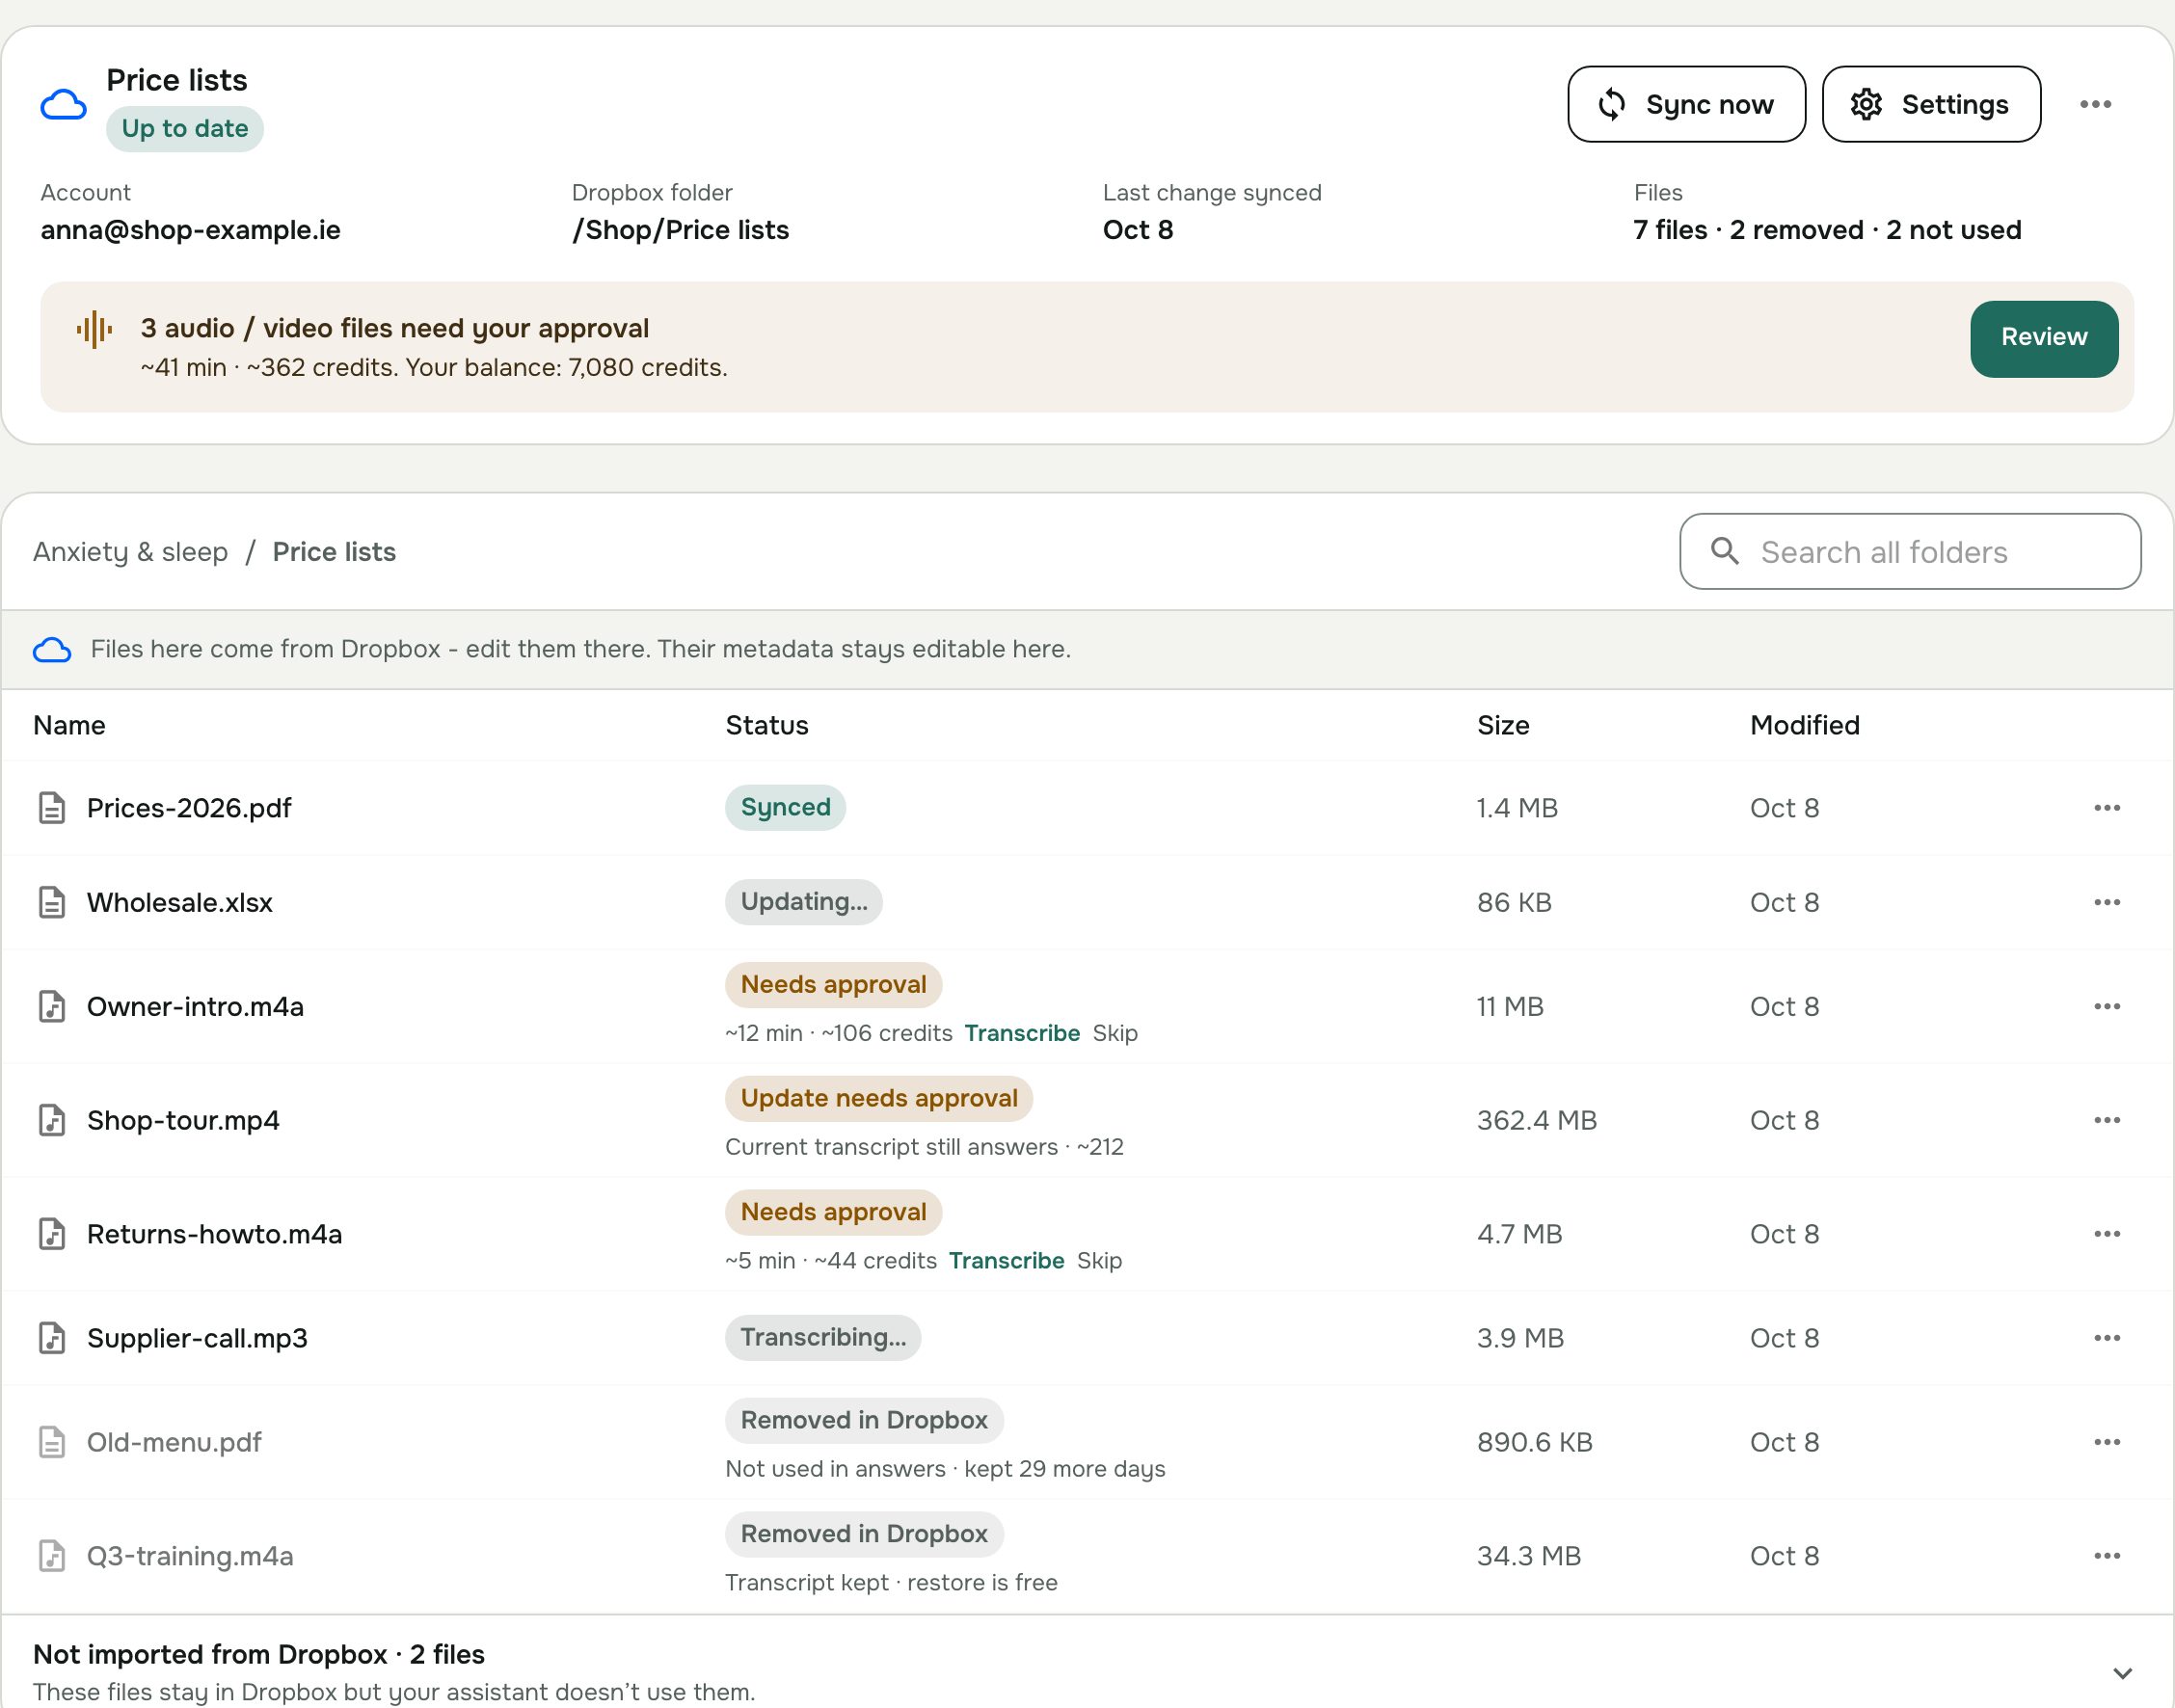Open more options for Old-menu.pdf

(x=2107, y=1442)
